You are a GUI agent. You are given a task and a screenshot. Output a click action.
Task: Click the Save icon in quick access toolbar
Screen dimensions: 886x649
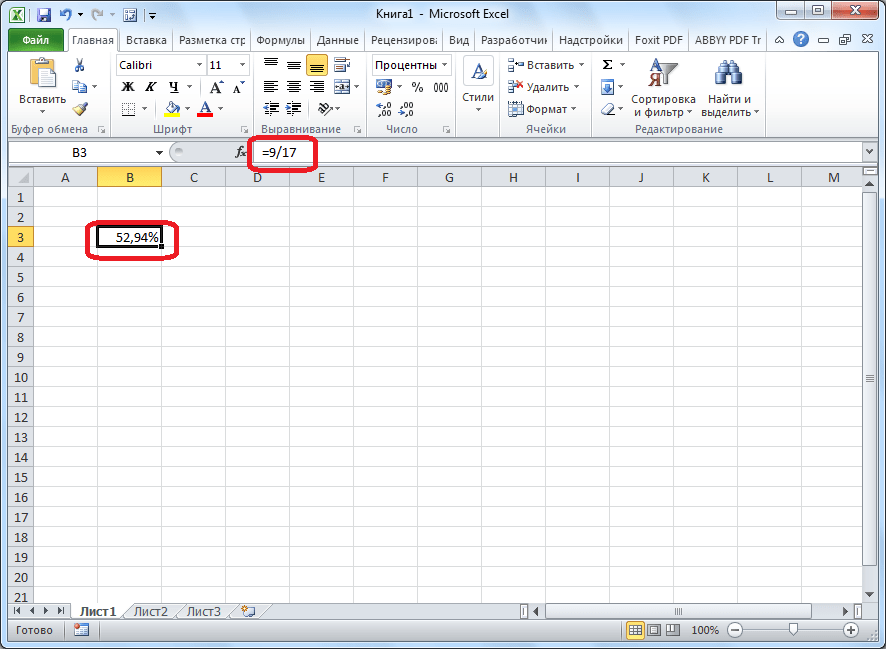[x=44, y=15]
